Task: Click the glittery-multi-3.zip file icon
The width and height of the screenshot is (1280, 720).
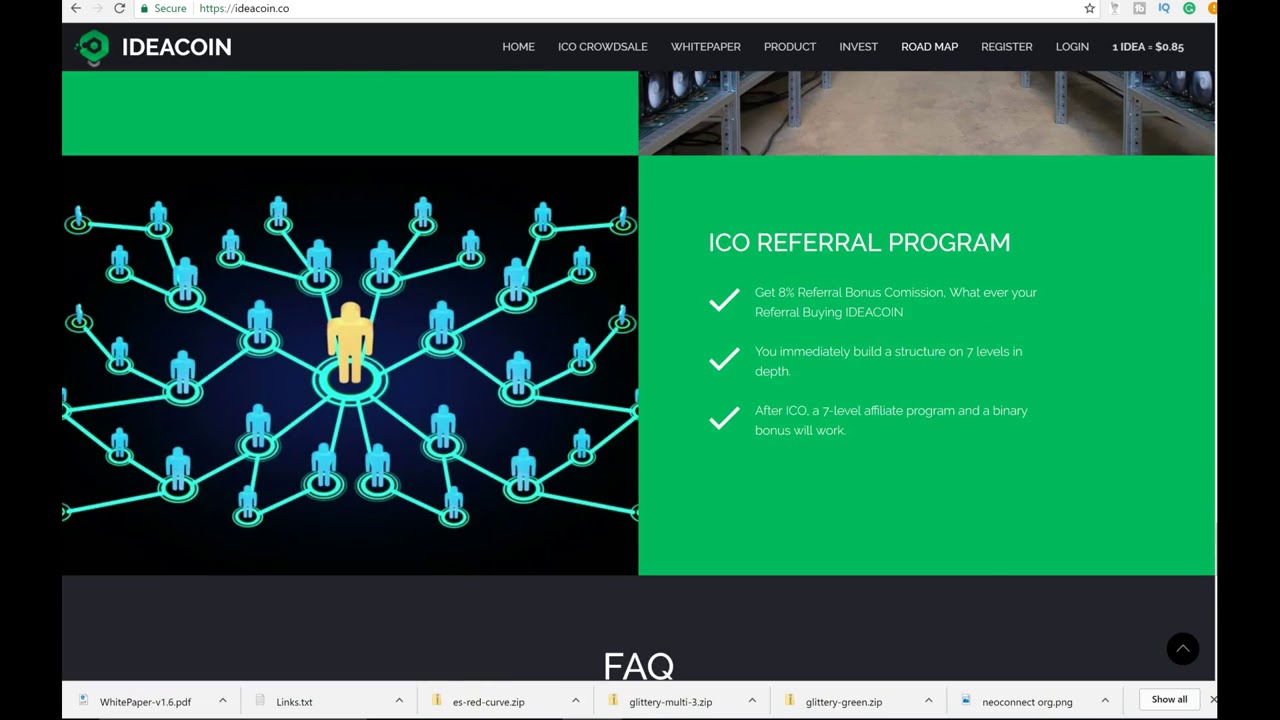Action: [x=613, y=701]
